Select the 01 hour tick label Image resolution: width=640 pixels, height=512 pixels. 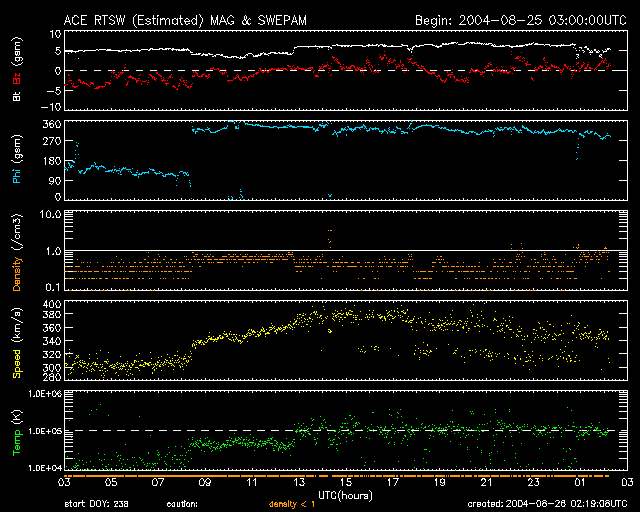click(x=579, y=482)
